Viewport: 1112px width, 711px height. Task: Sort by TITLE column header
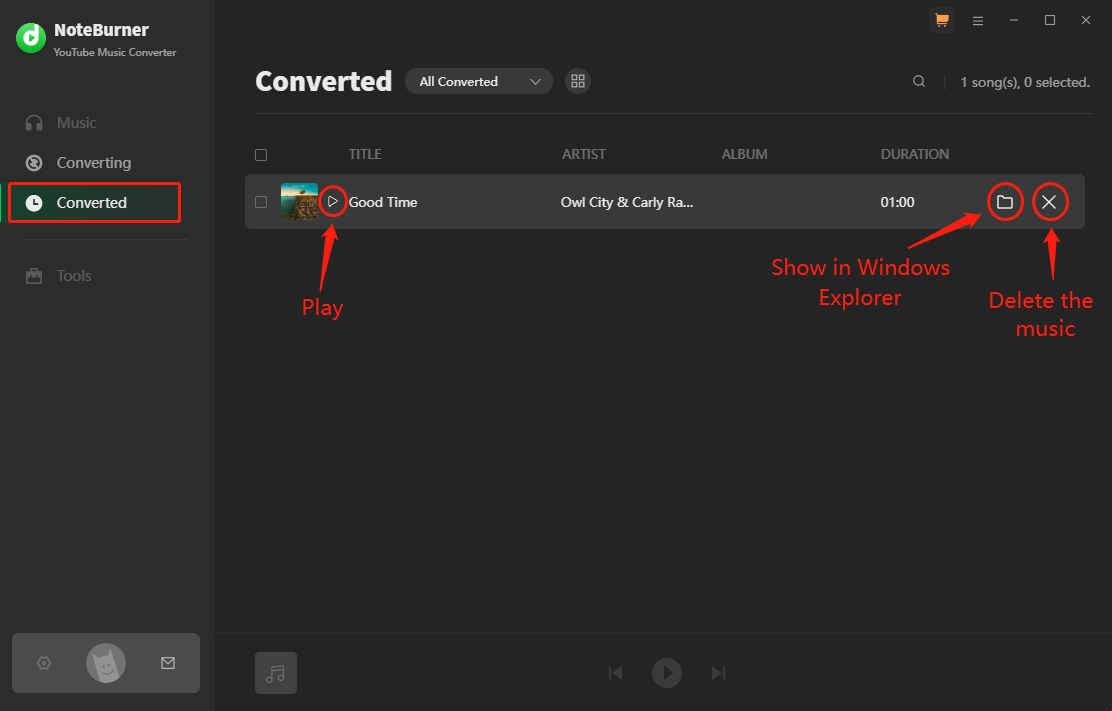click(x=365, y=155)
